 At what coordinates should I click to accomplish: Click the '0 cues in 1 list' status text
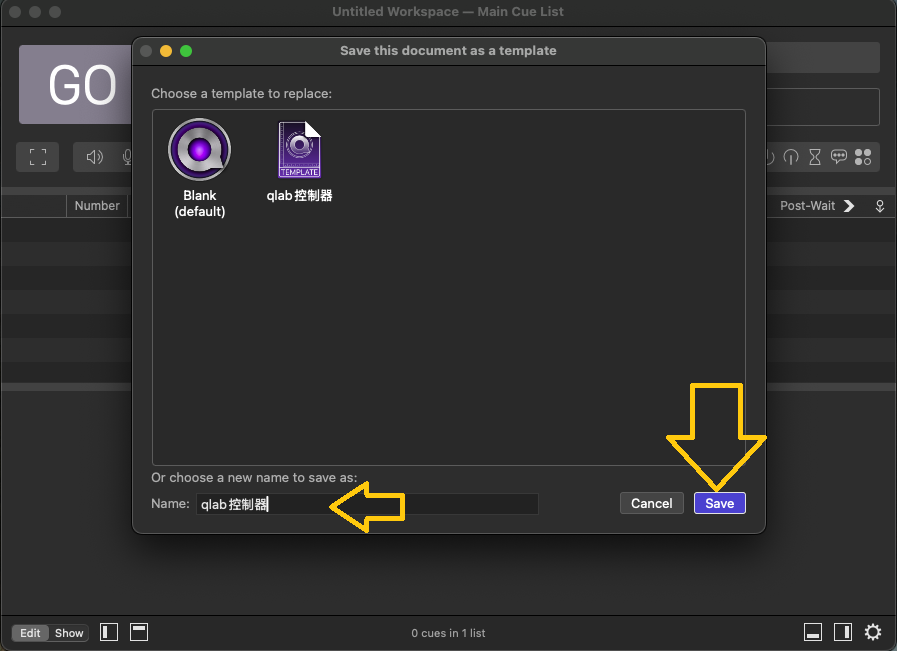pyautogui.click(x=448, y=633)
